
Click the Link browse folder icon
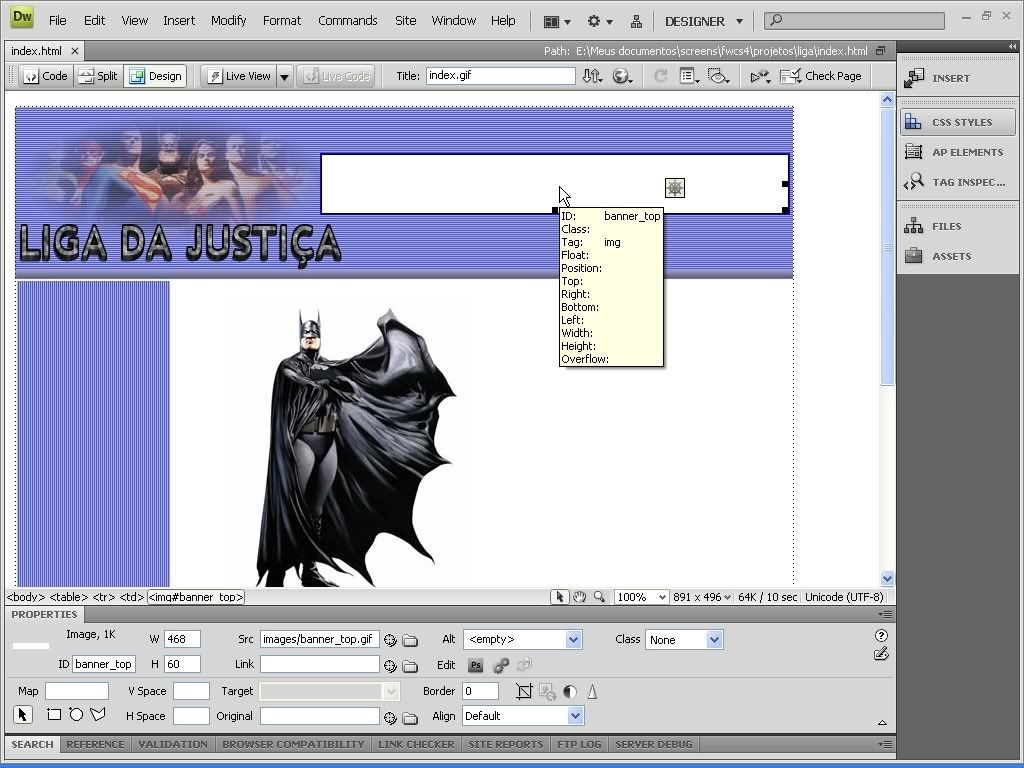410,665
